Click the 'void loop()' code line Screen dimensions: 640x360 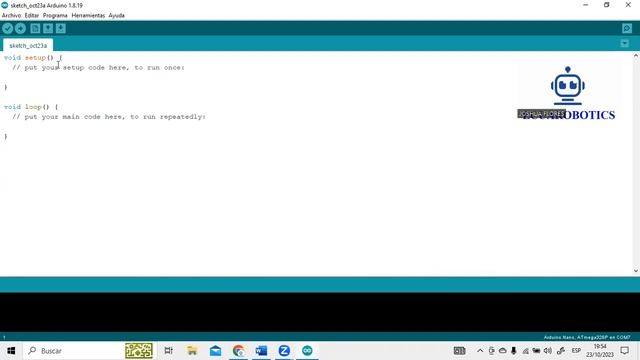tap(31, 107)
